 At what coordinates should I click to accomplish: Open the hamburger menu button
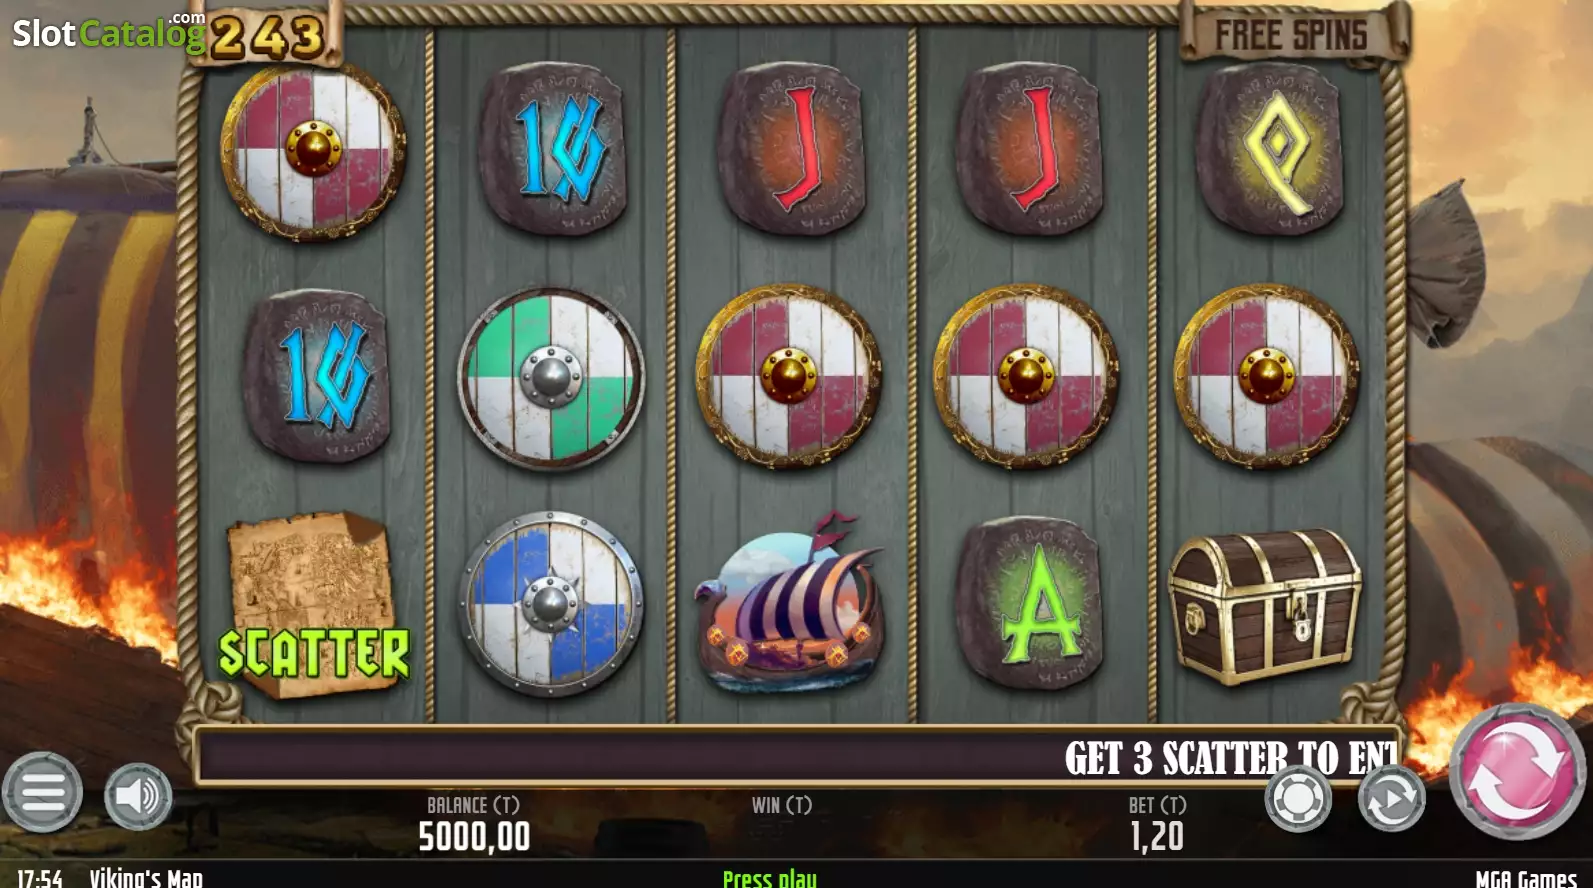[42, 792]
